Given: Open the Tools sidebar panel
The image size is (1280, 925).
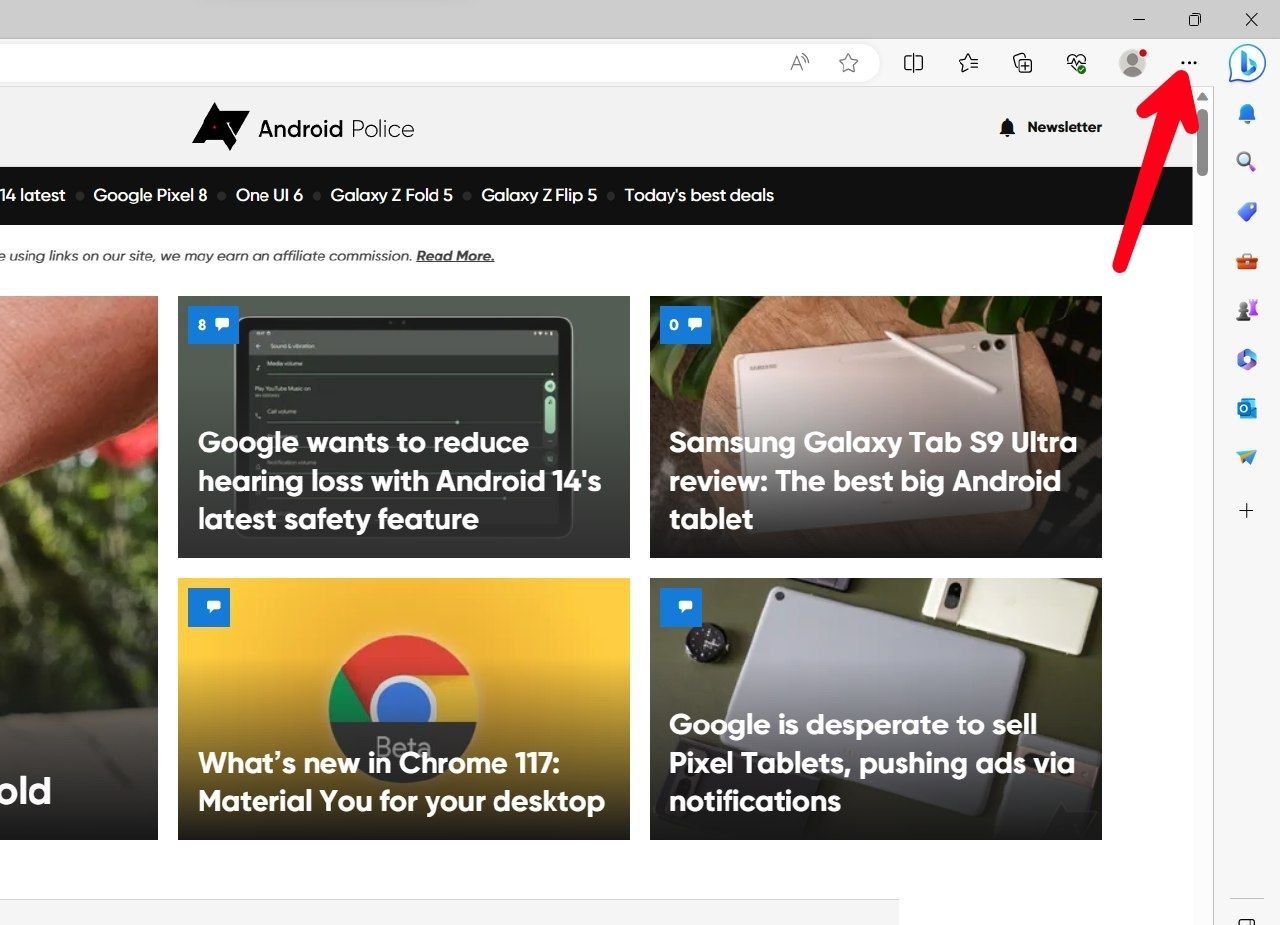Looking at the screenshot, I should 1246,260.
